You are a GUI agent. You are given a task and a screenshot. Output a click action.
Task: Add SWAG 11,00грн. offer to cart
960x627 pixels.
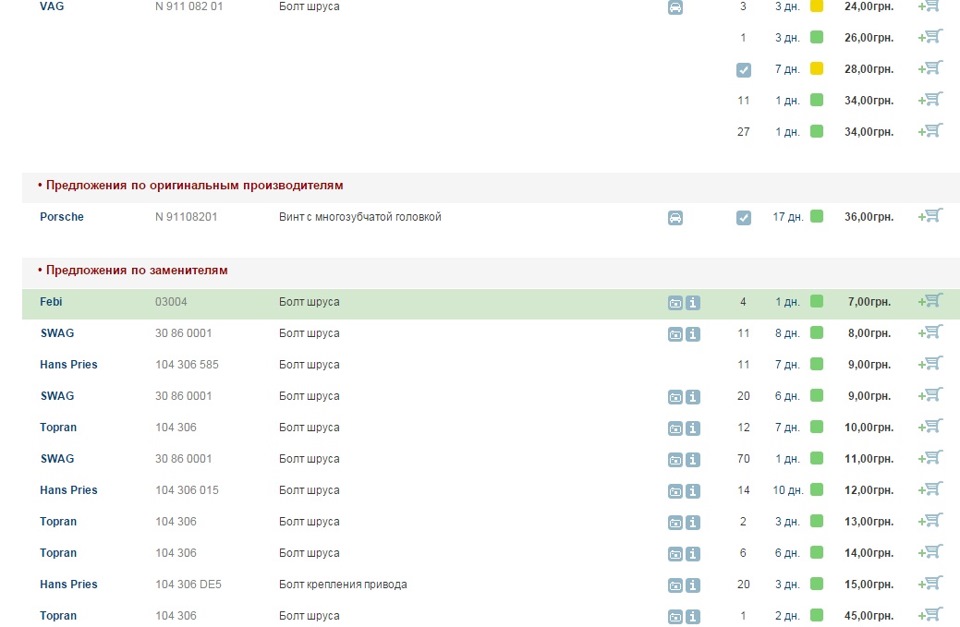[x=930, y=458]
